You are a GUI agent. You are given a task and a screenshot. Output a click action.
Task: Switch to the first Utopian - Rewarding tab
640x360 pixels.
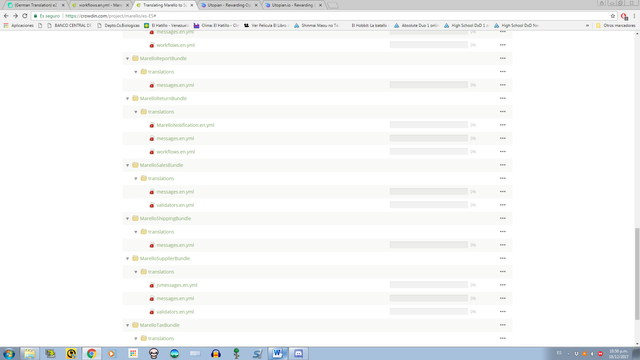(229, 5)
